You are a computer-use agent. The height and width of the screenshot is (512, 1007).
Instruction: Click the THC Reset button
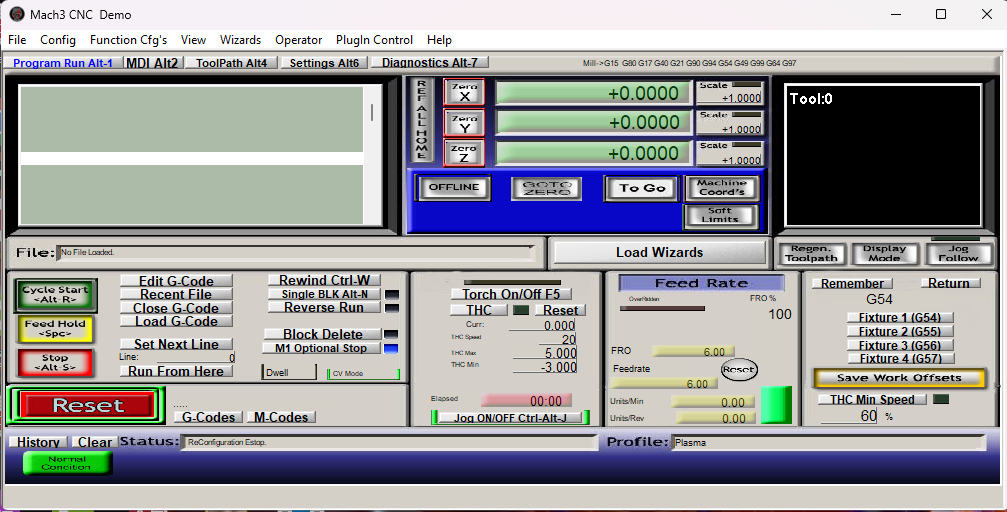click(560, 310)
